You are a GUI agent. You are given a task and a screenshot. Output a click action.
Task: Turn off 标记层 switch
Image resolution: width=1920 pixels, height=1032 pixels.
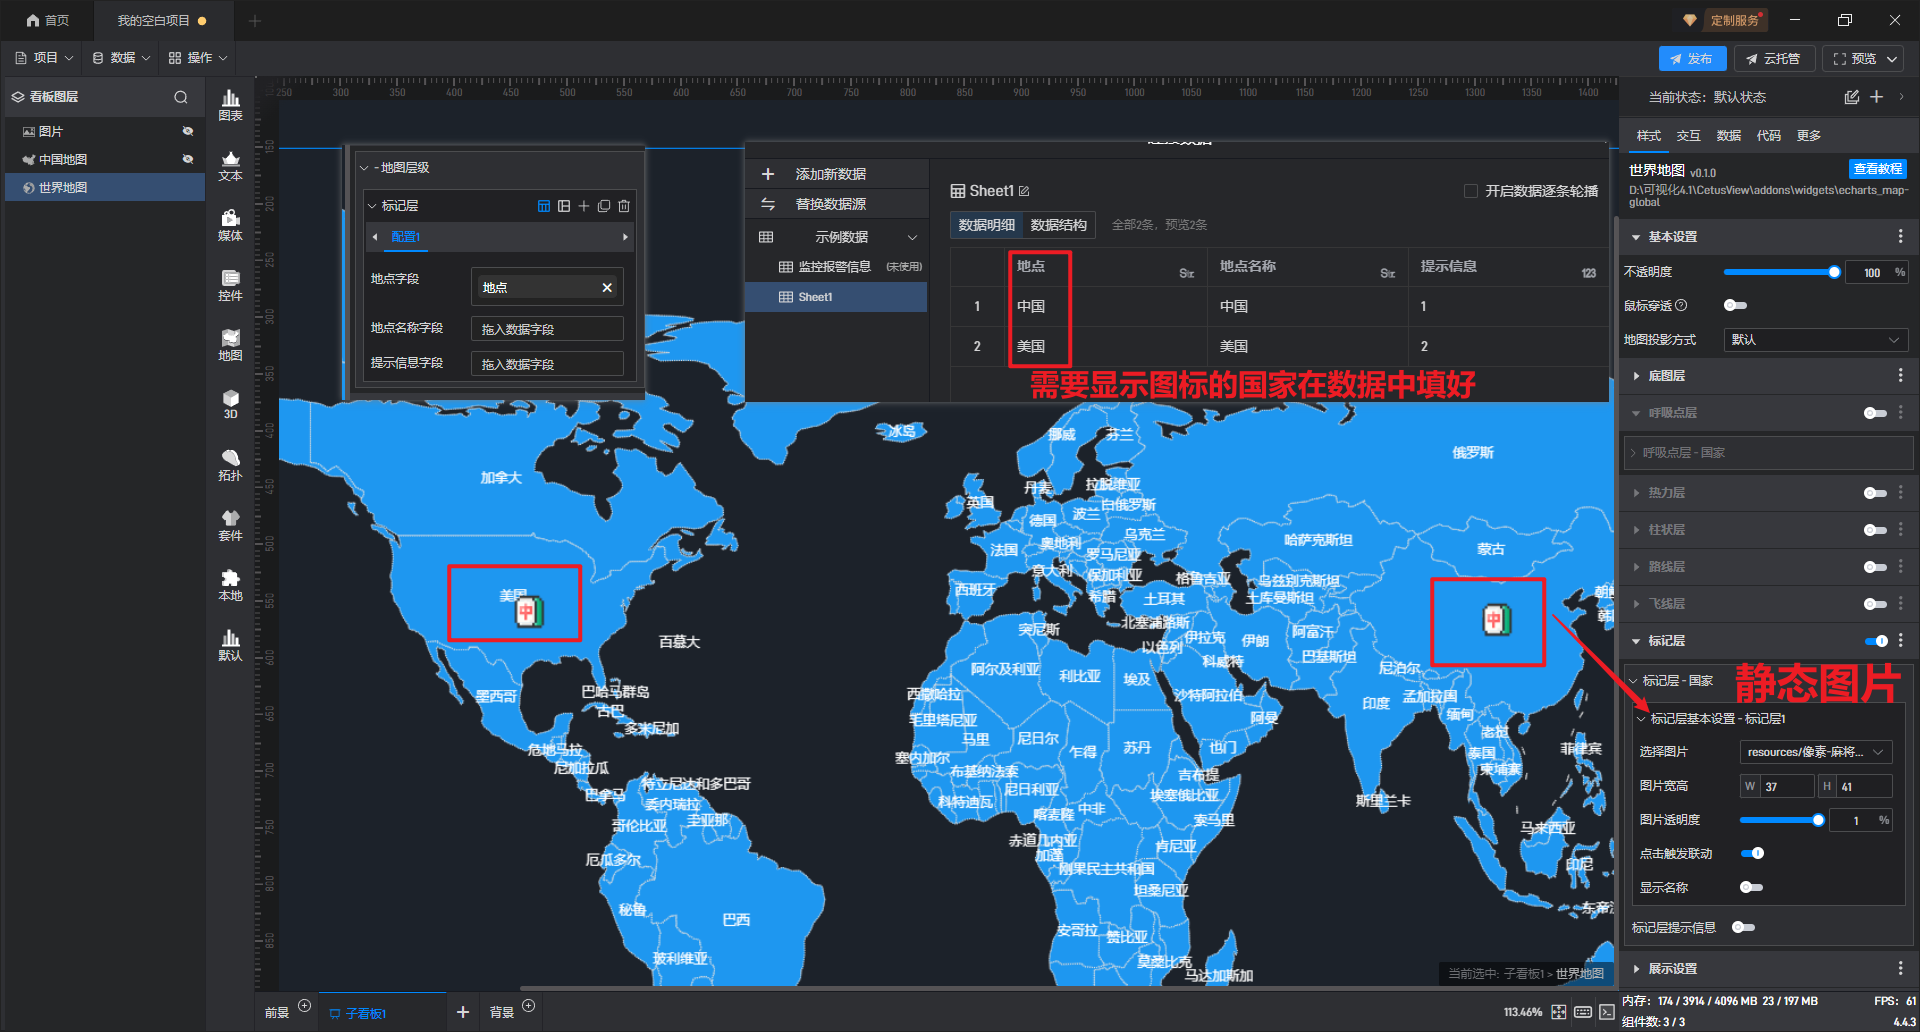tap(1876, 641)
